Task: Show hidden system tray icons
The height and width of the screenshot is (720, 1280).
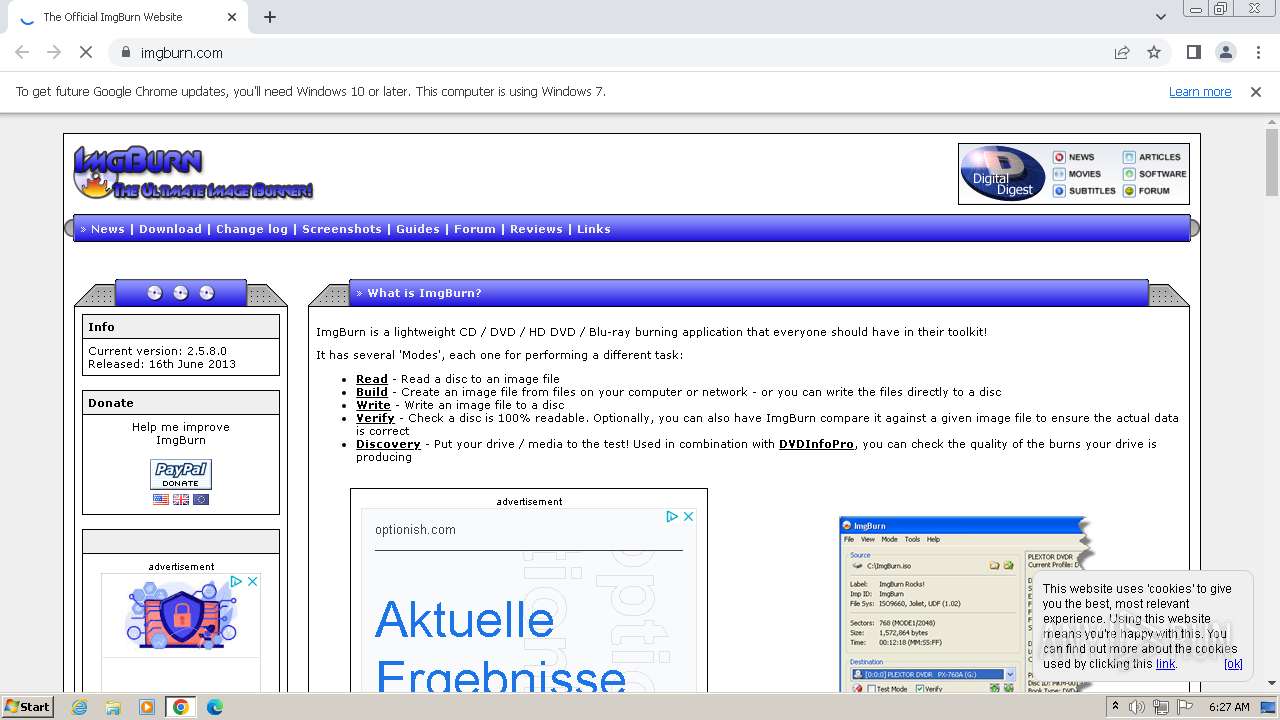Action: point(1115,707)
